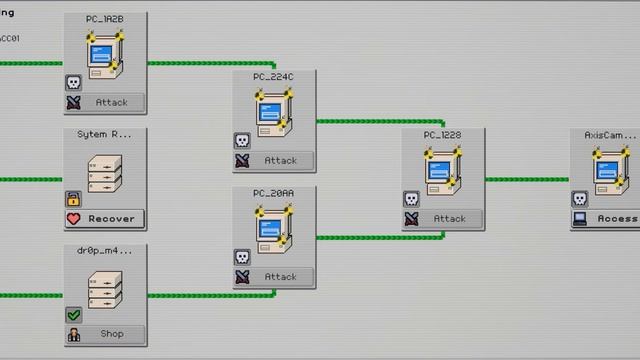Click the crossed swords icon on PC_1228
Viewport: 640px width, 360px height.
coord(411,219)
